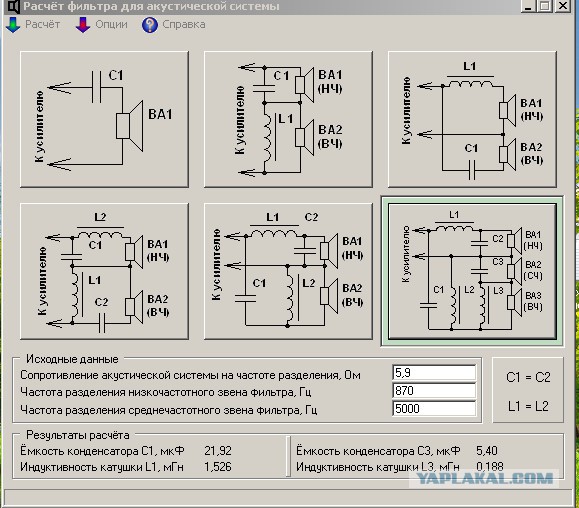This screenshot has height=508, width=579.
Task: Select the single capacitor C1 with BA1 schematic
Action: [x=104, y=119]
